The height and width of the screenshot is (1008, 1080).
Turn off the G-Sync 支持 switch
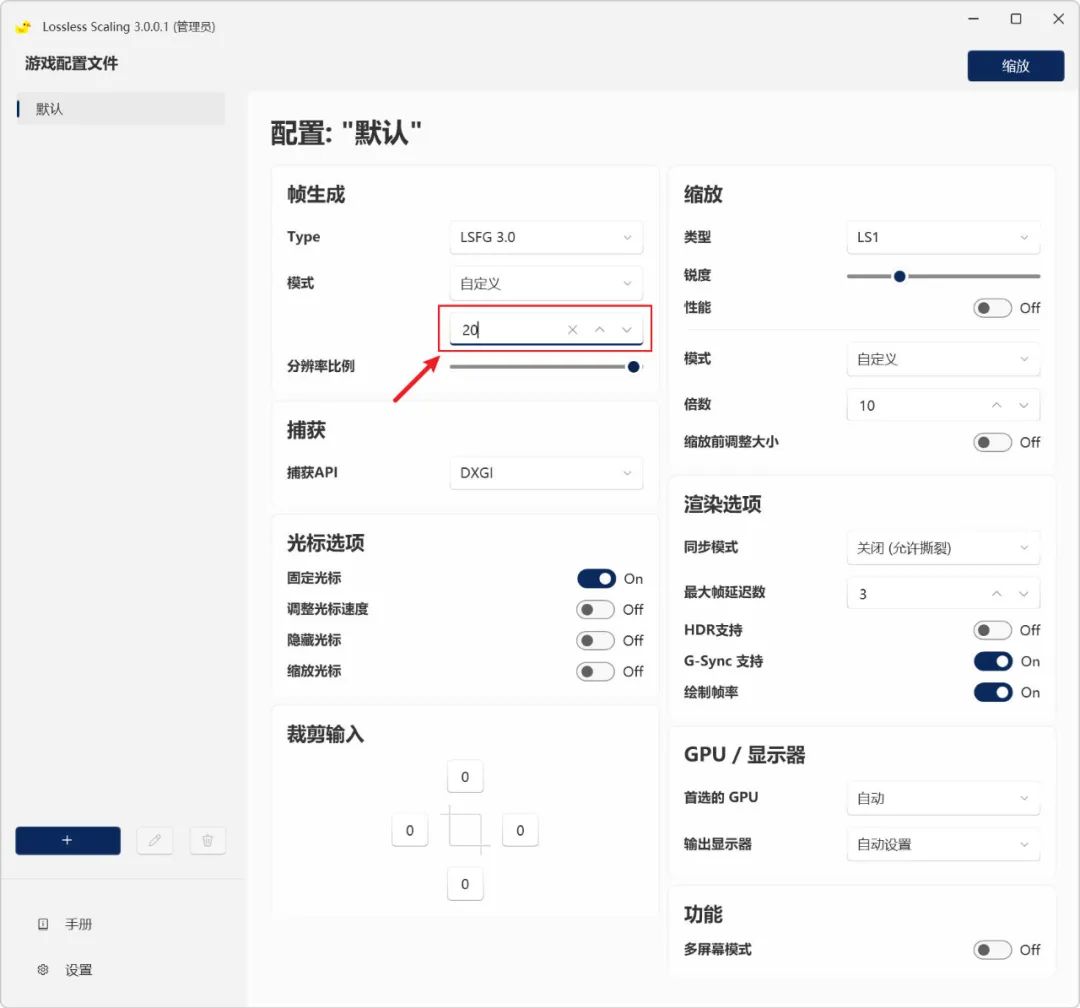[993, 662]
